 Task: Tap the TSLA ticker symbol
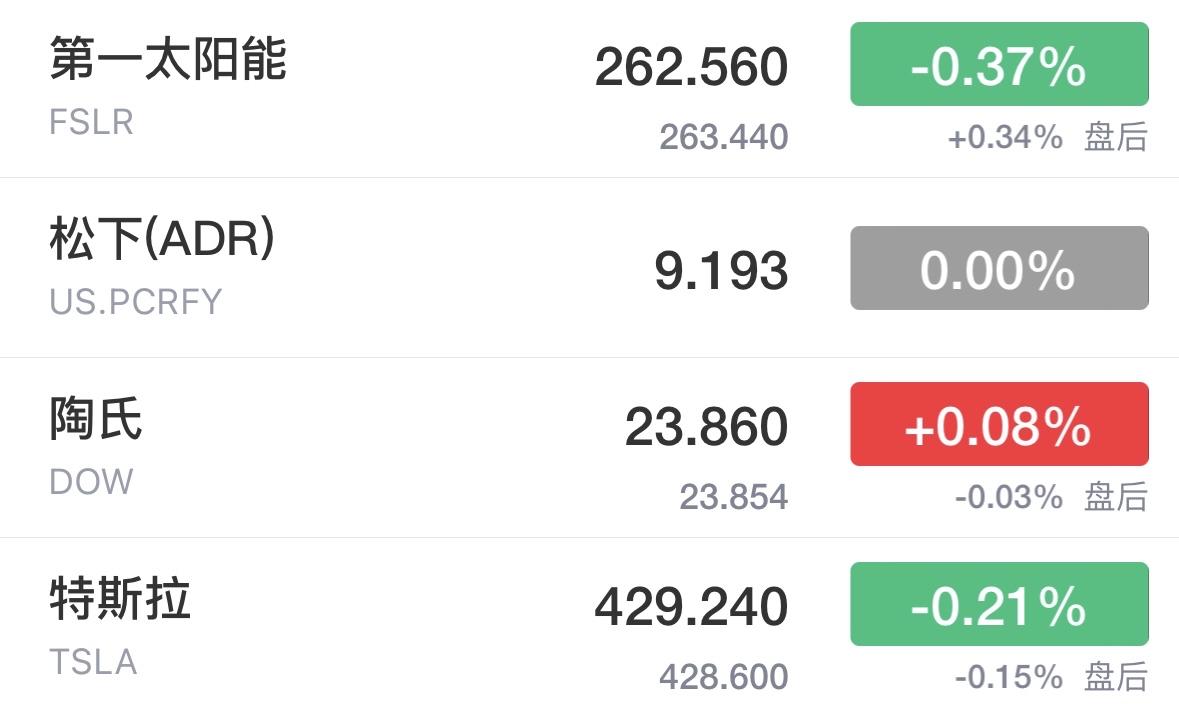(92, 662)
